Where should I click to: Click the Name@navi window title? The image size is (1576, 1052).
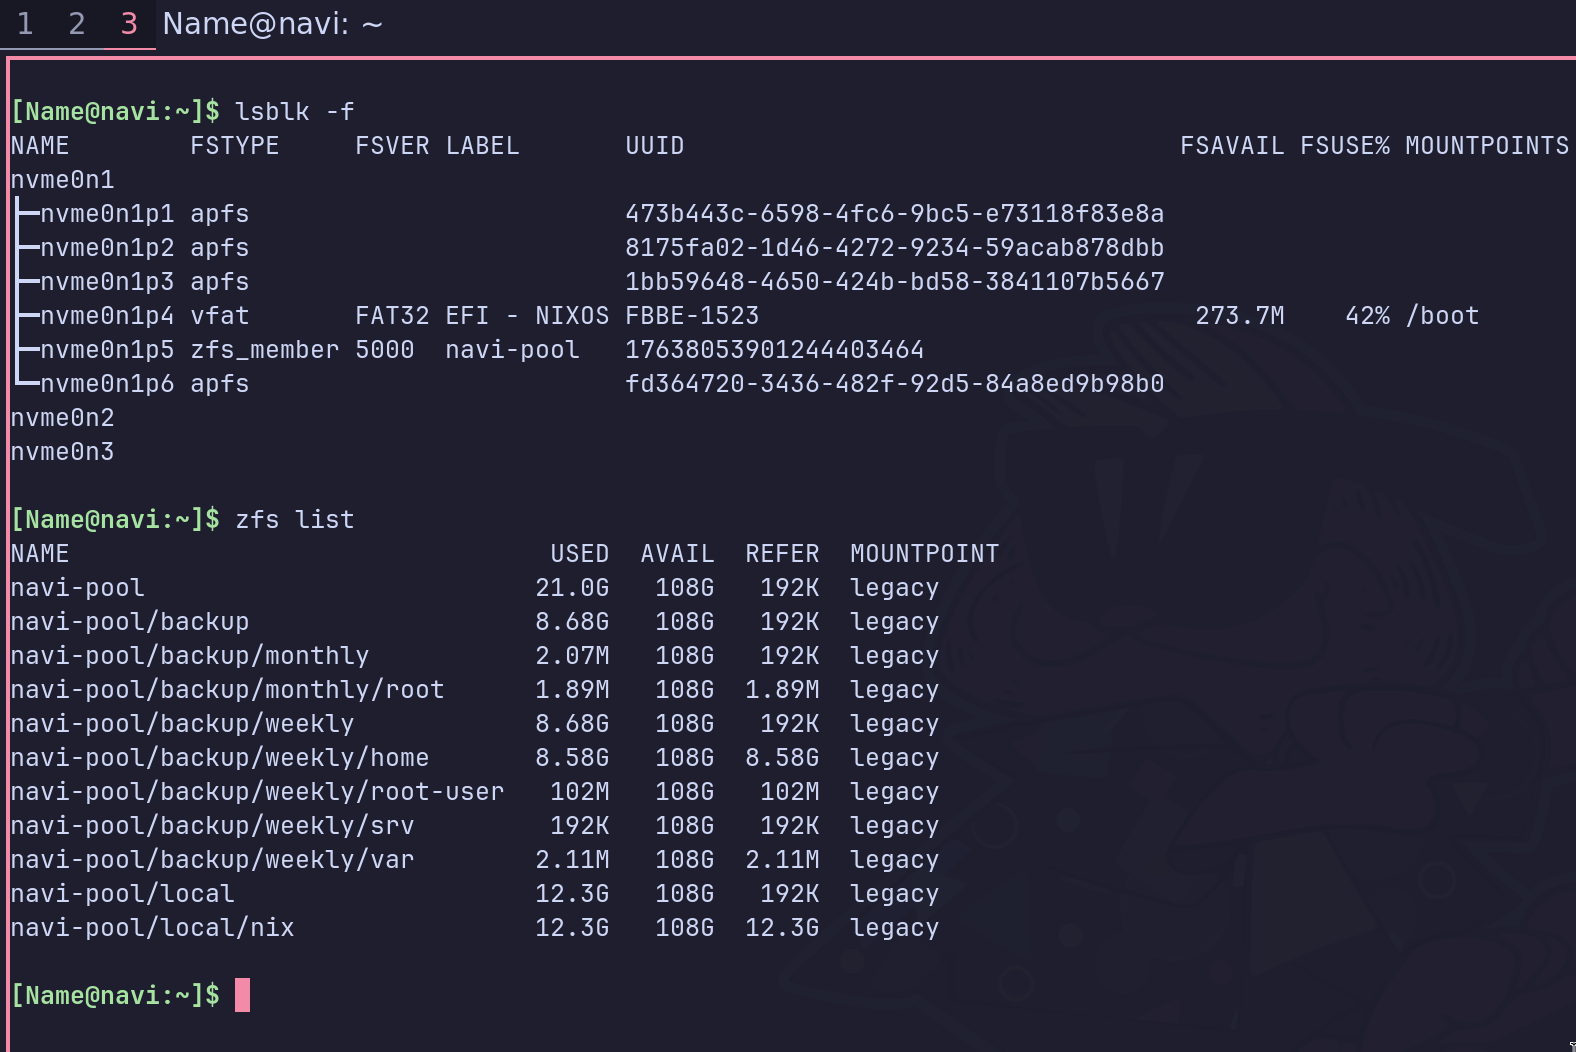[x=272, y=24]
